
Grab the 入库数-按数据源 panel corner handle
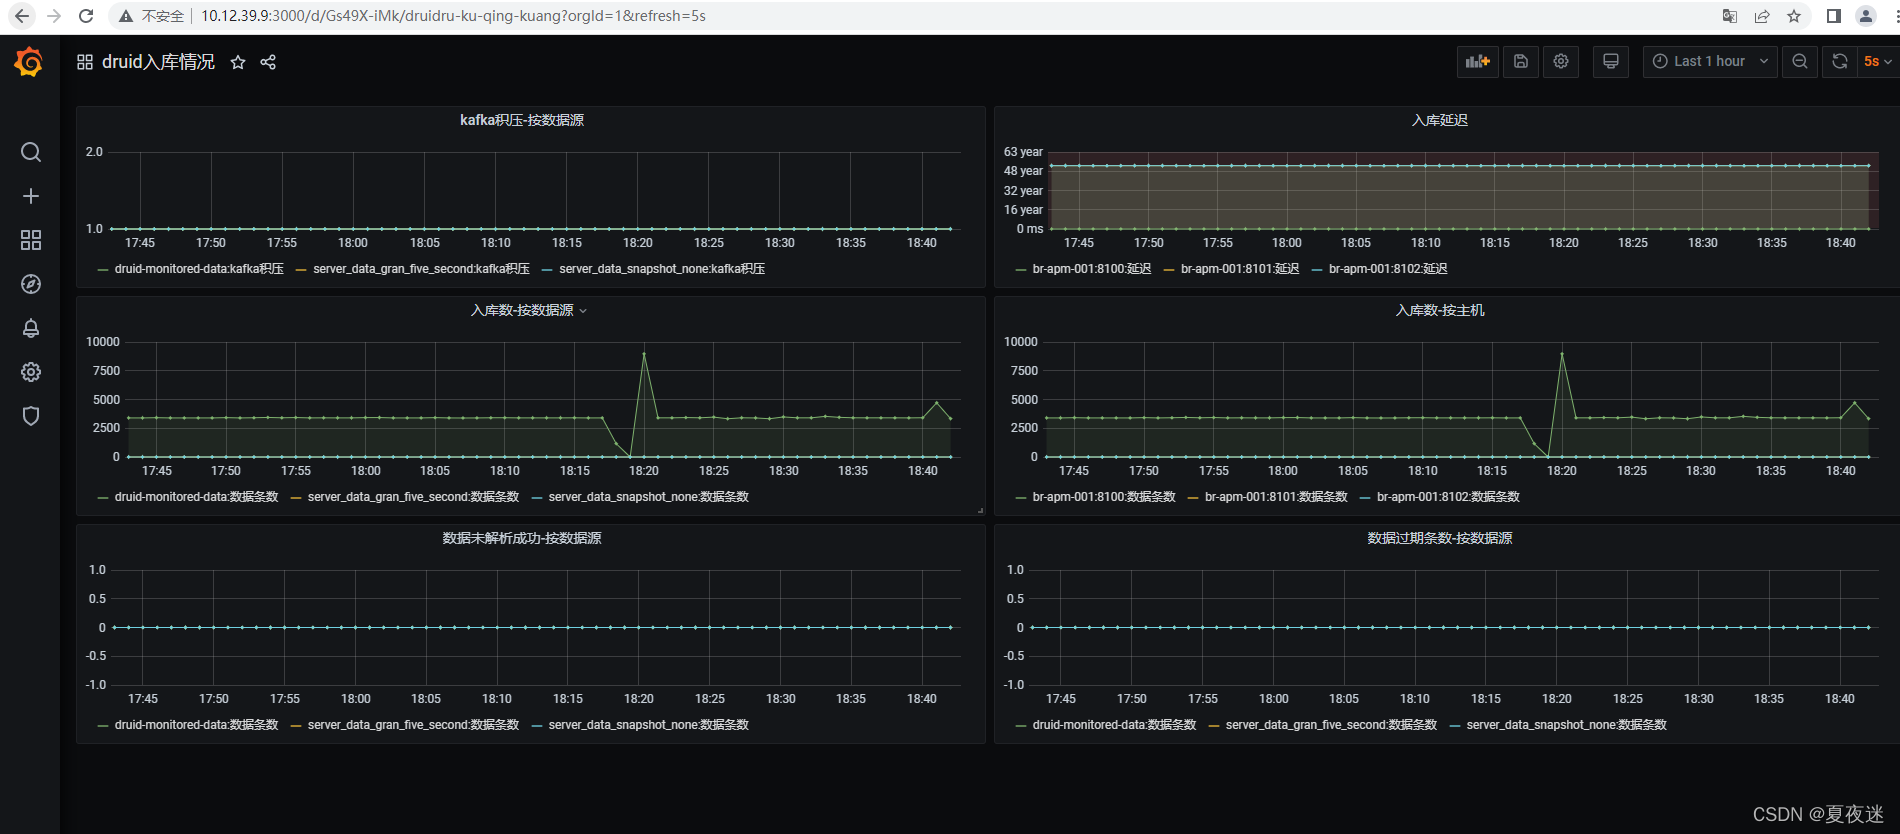[x=980, y=510]
